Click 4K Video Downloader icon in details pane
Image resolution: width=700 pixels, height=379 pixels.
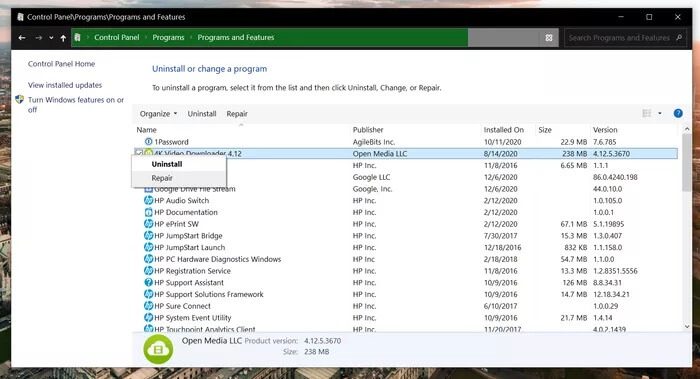(x=158, y=349)
